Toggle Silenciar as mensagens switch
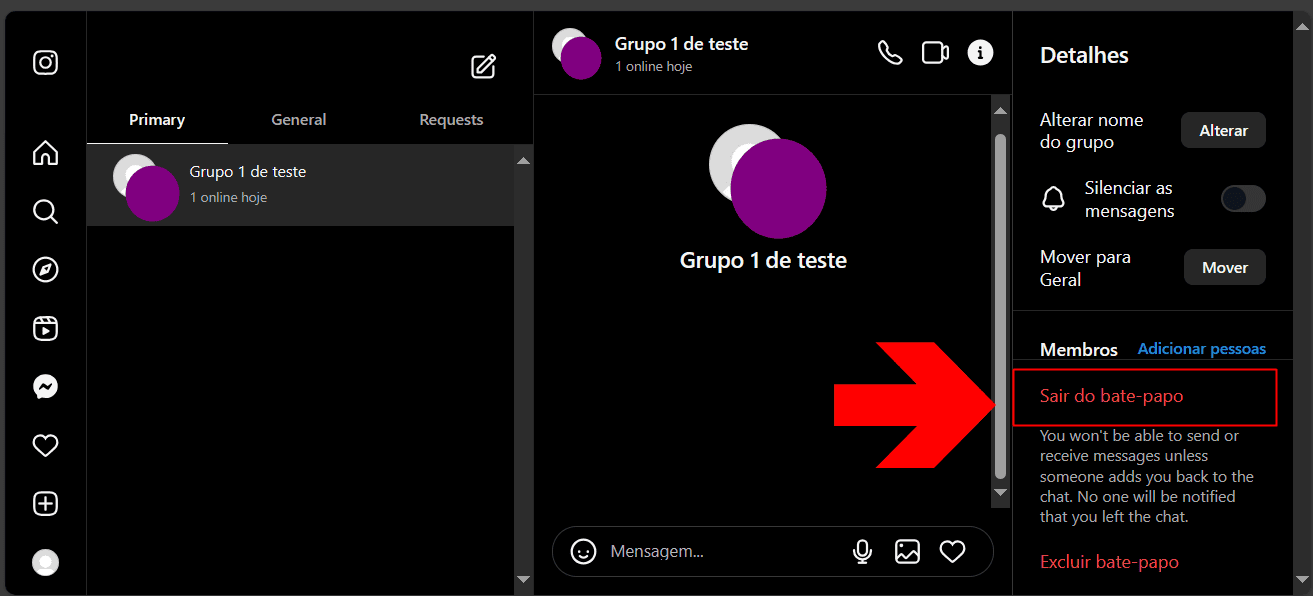This screenshot has width=1313, height=596. (x=1243, y=199)
